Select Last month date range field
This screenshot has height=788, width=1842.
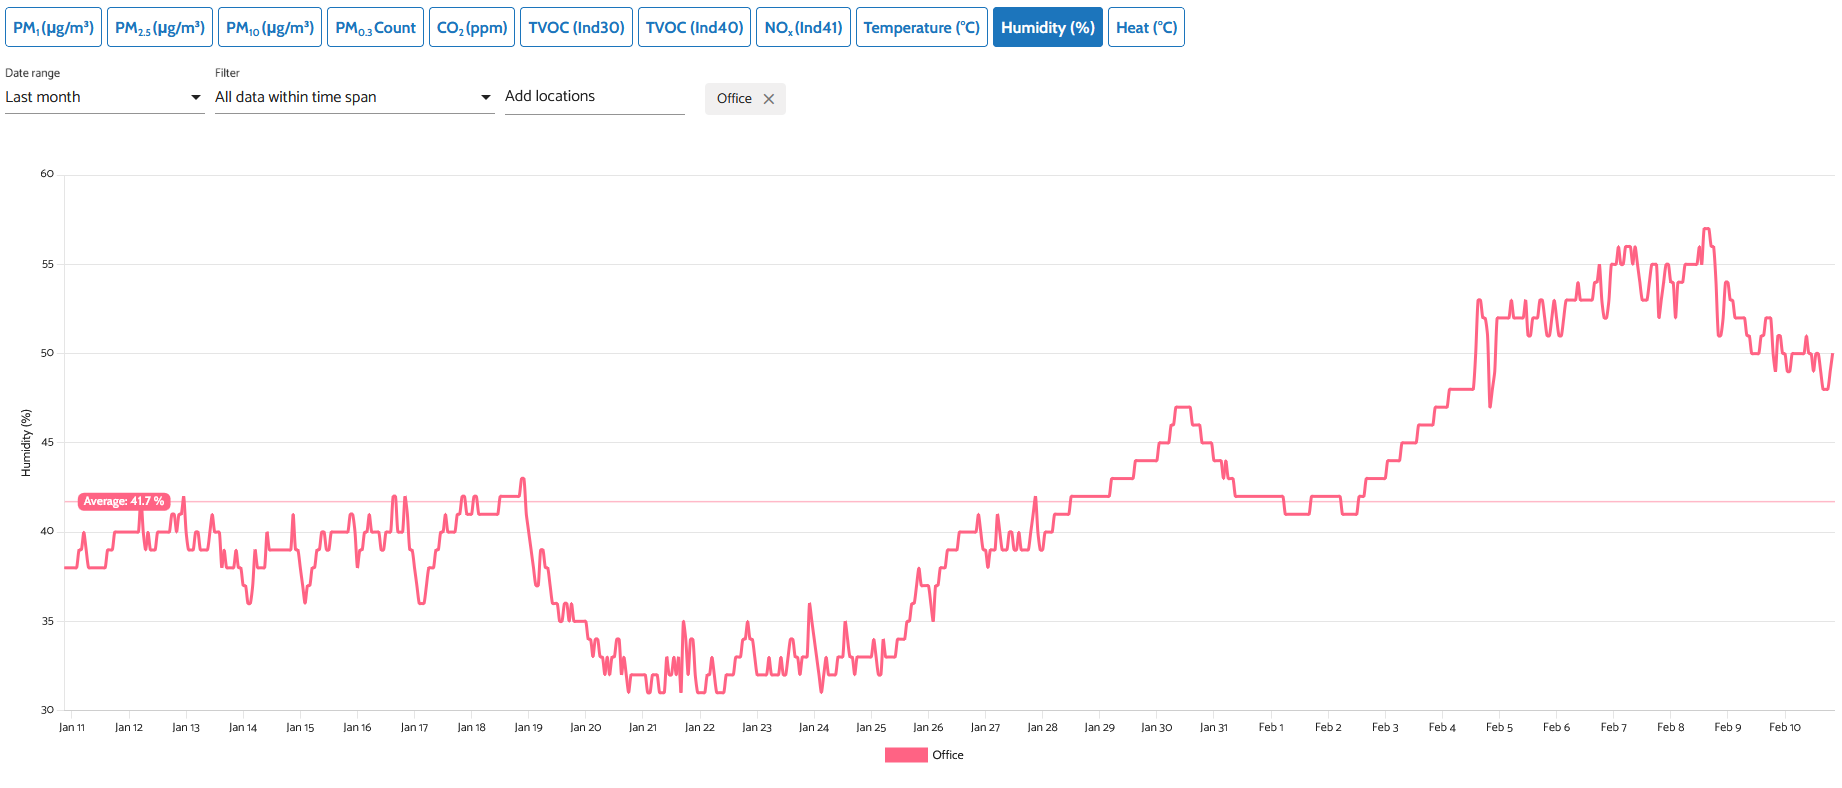click(95, 98)
